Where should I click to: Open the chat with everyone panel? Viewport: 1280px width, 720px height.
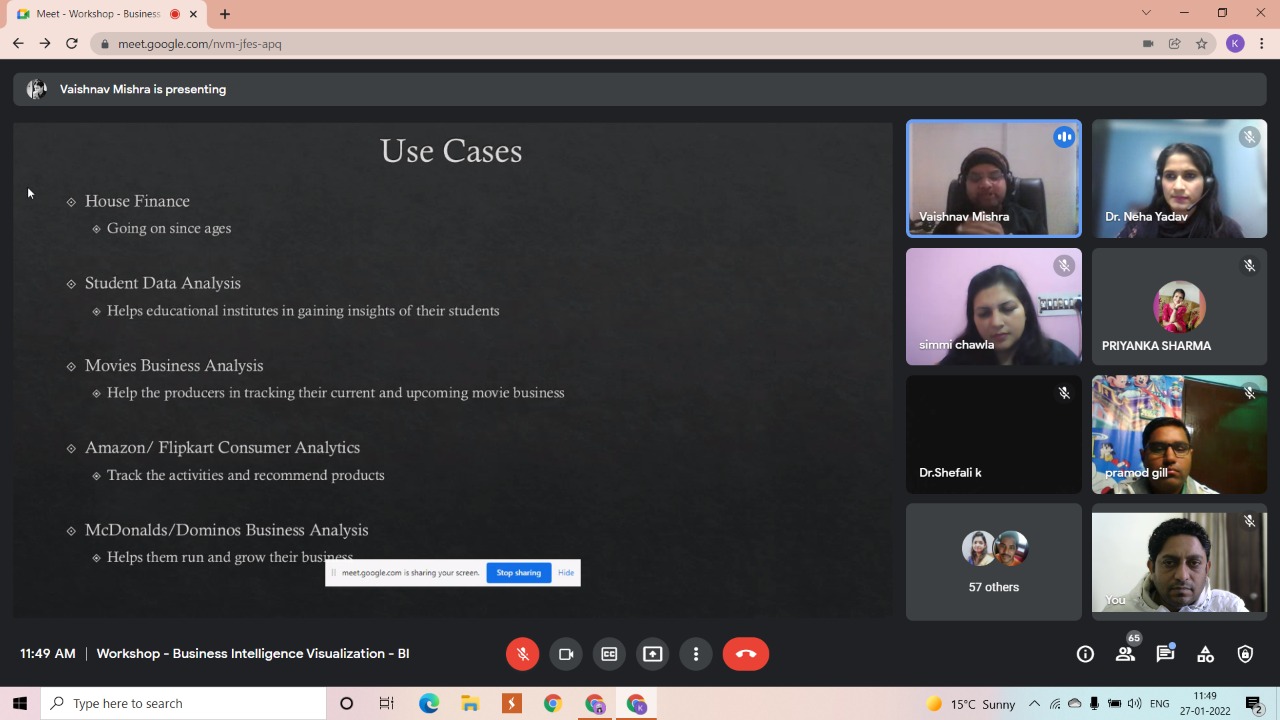[x=1165, y=654]
